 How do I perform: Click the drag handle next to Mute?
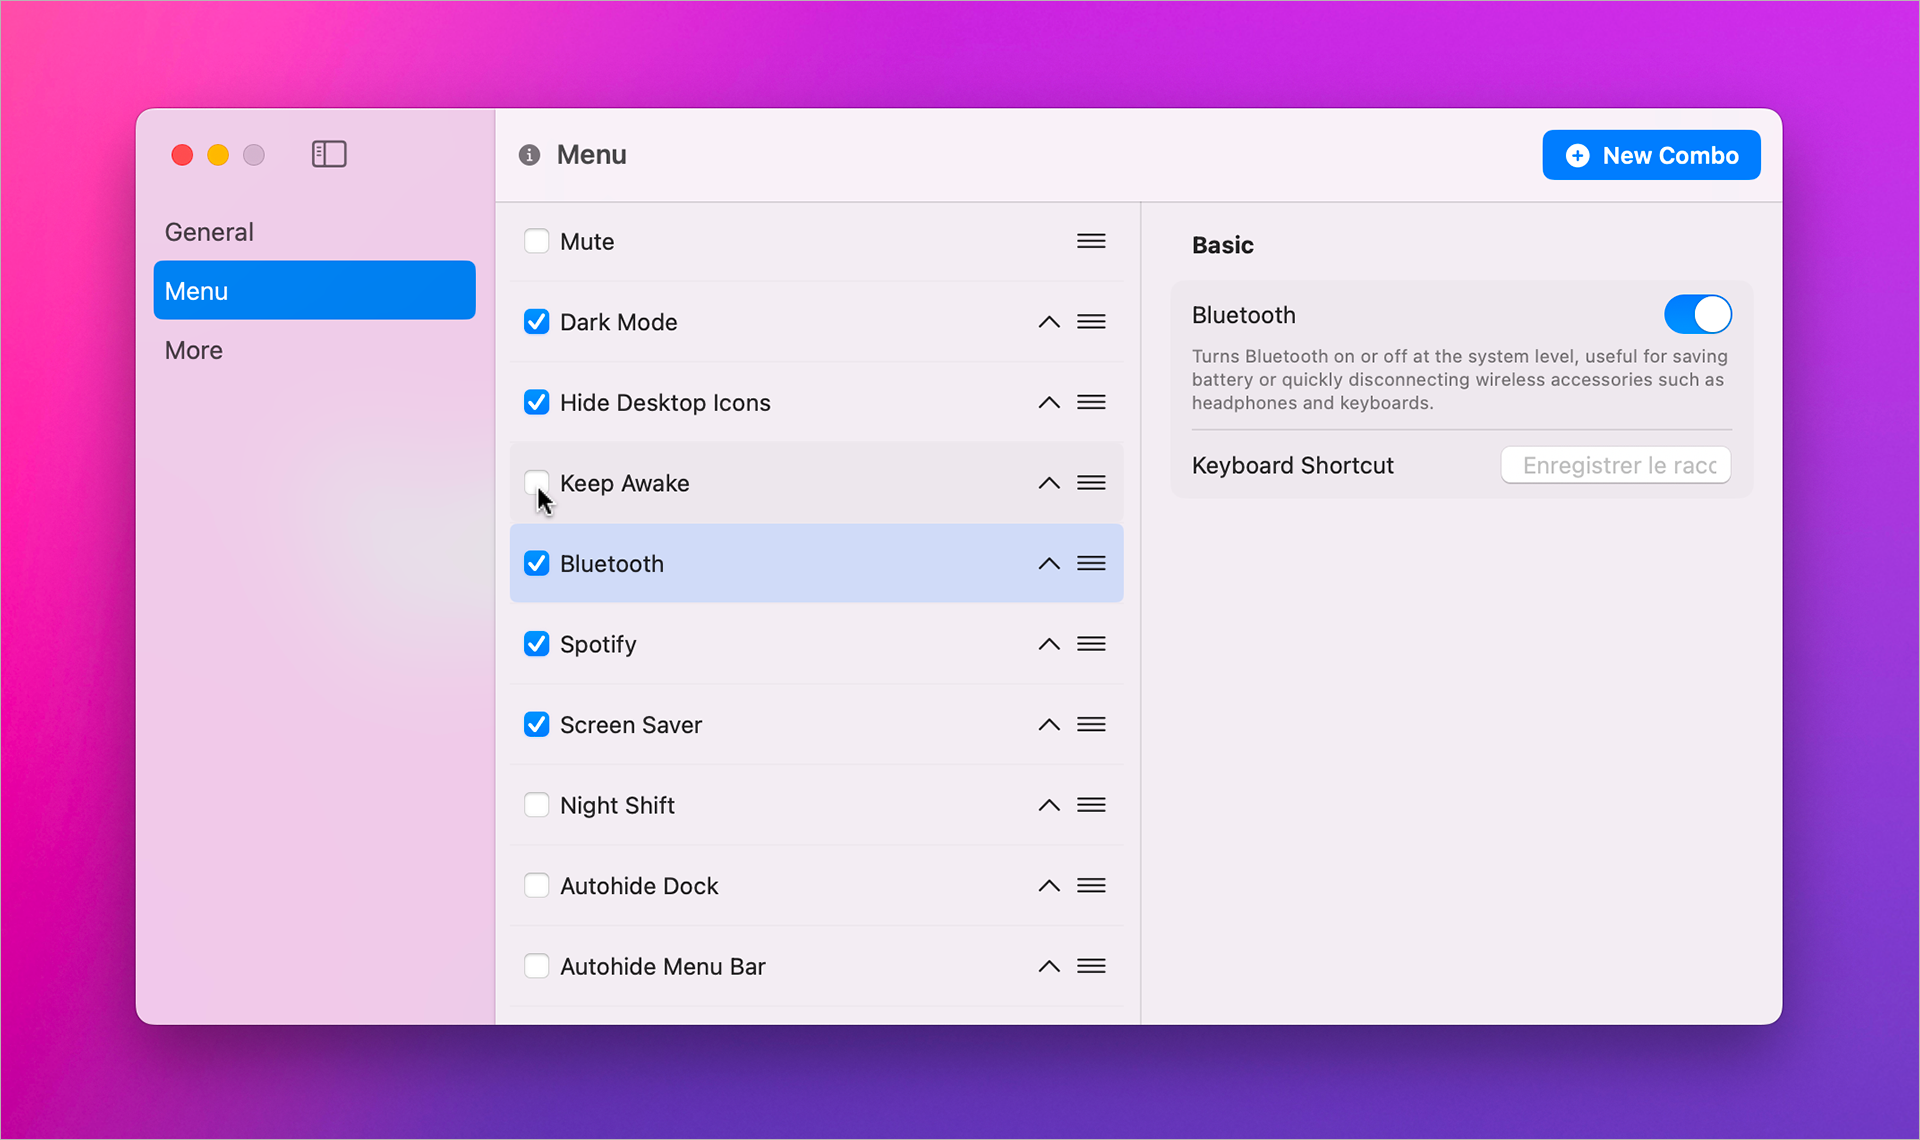click(1091, 241)
